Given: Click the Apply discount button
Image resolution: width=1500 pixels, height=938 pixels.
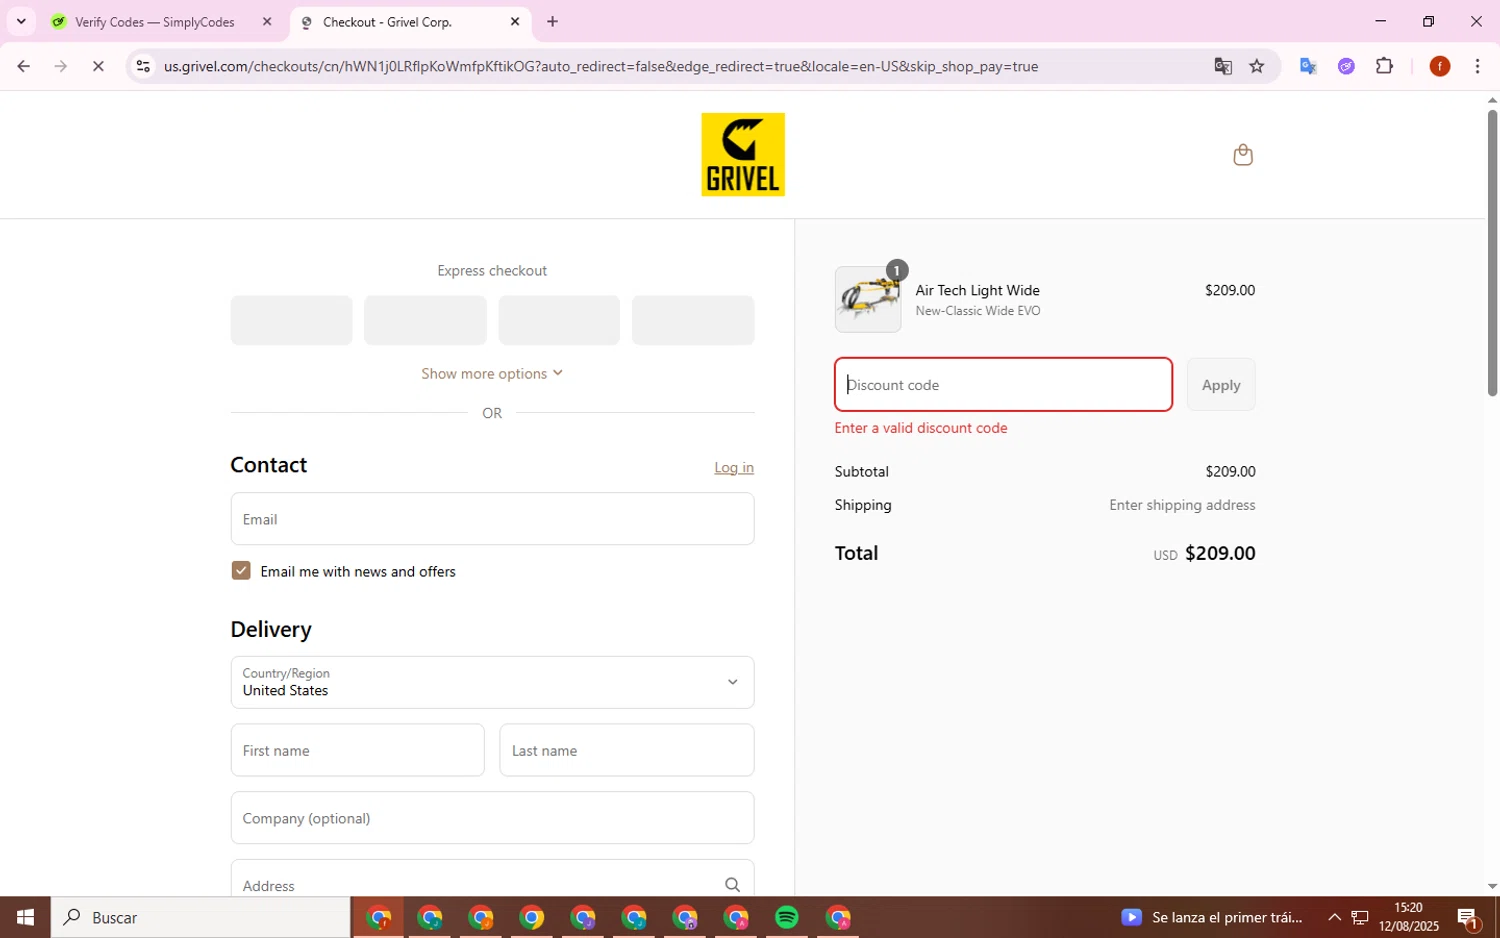Looking at the screenshot, I should coord(1221,384).
